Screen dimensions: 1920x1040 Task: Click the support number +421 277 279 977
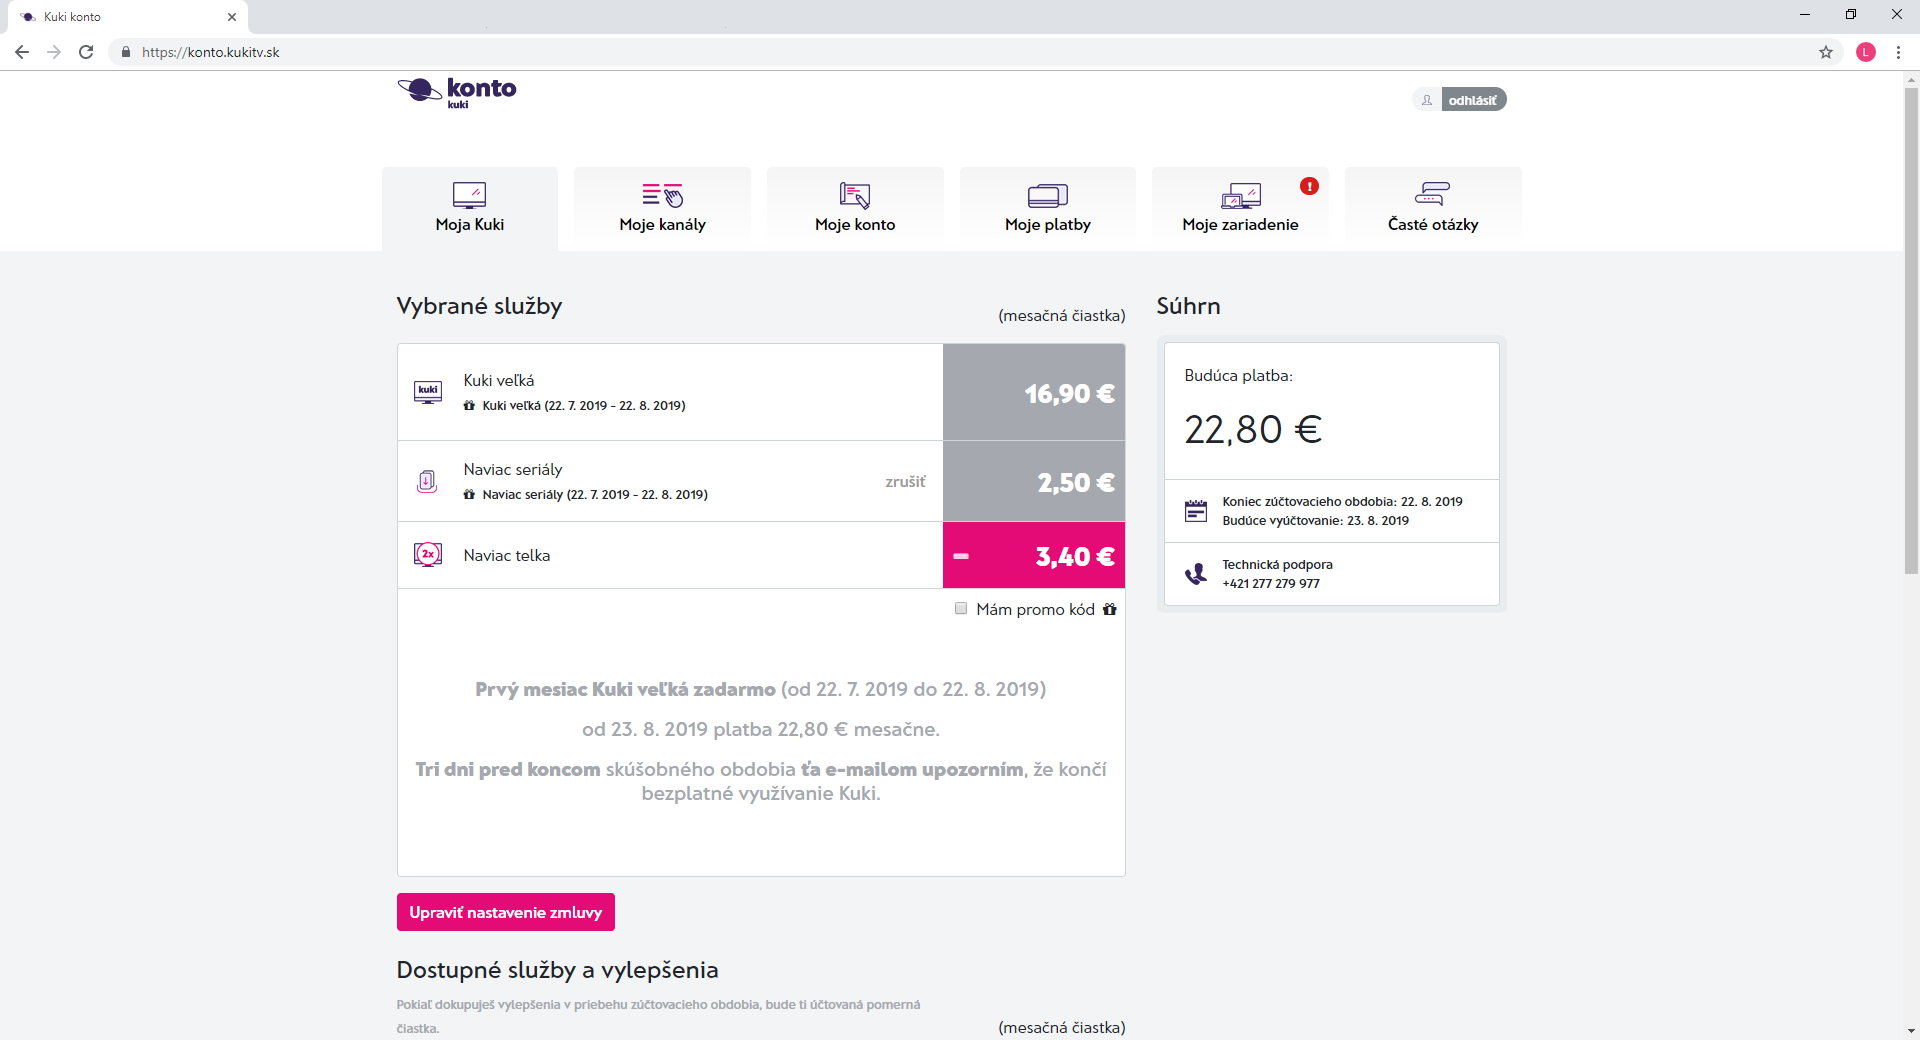(1271, 584)
